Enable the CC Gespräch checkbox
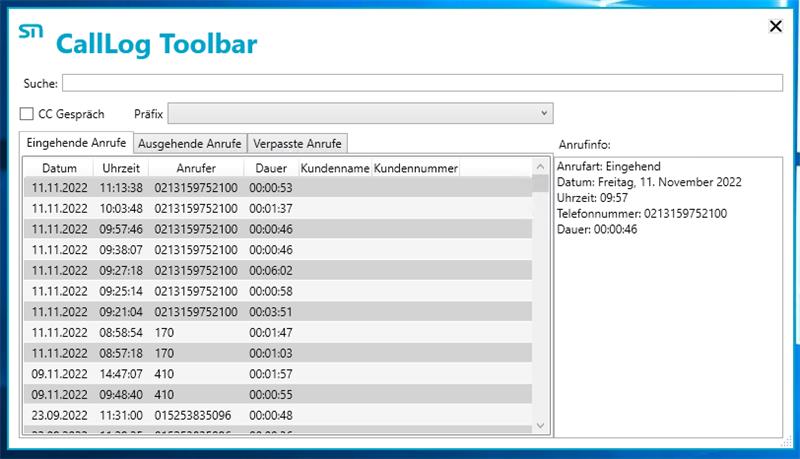 click(x=27, y=114)
